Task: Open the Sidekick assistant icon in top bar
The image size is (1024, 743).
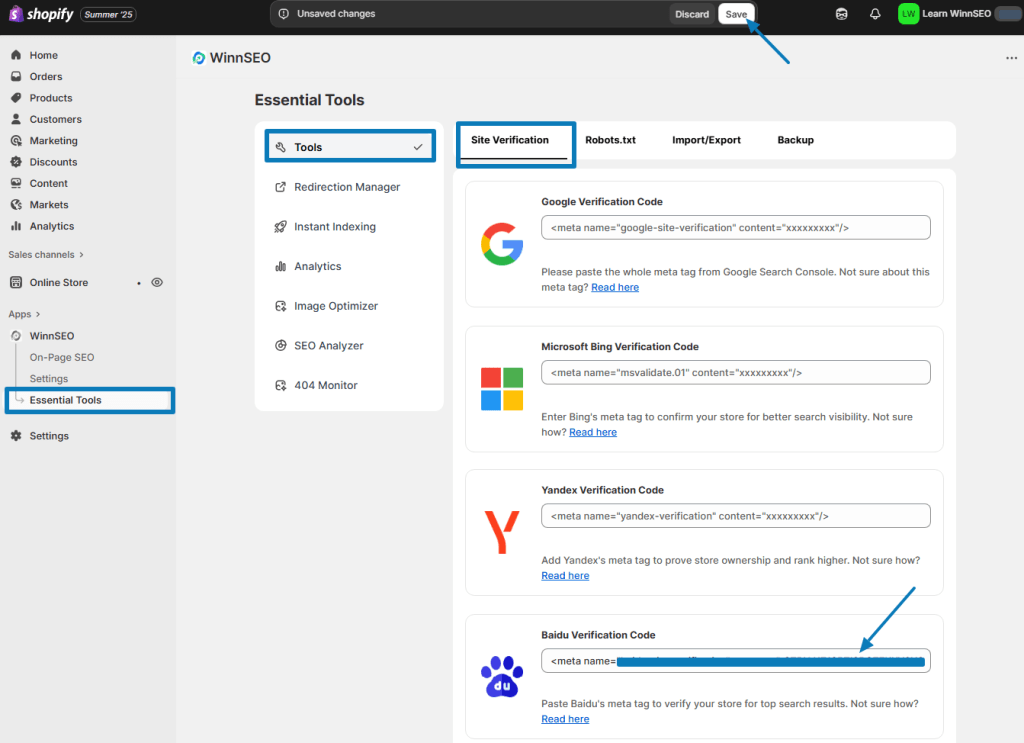Action: point(842,14)
